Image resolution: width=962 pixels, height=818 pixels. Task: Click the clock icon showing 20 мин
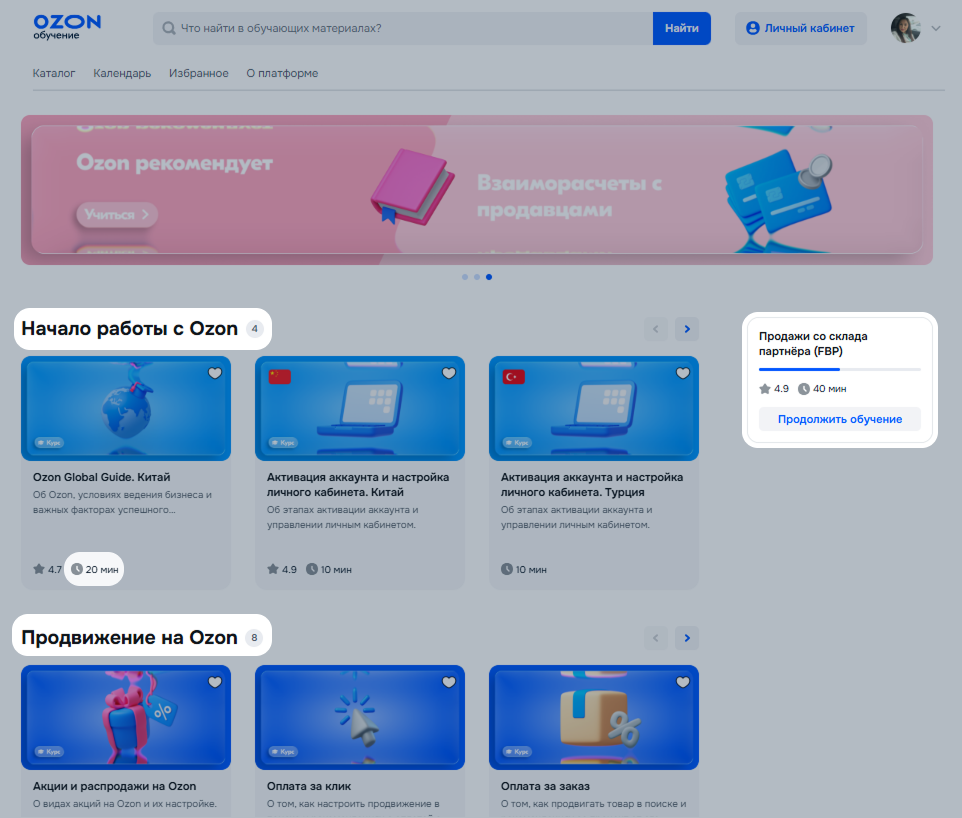click(76, 569)
